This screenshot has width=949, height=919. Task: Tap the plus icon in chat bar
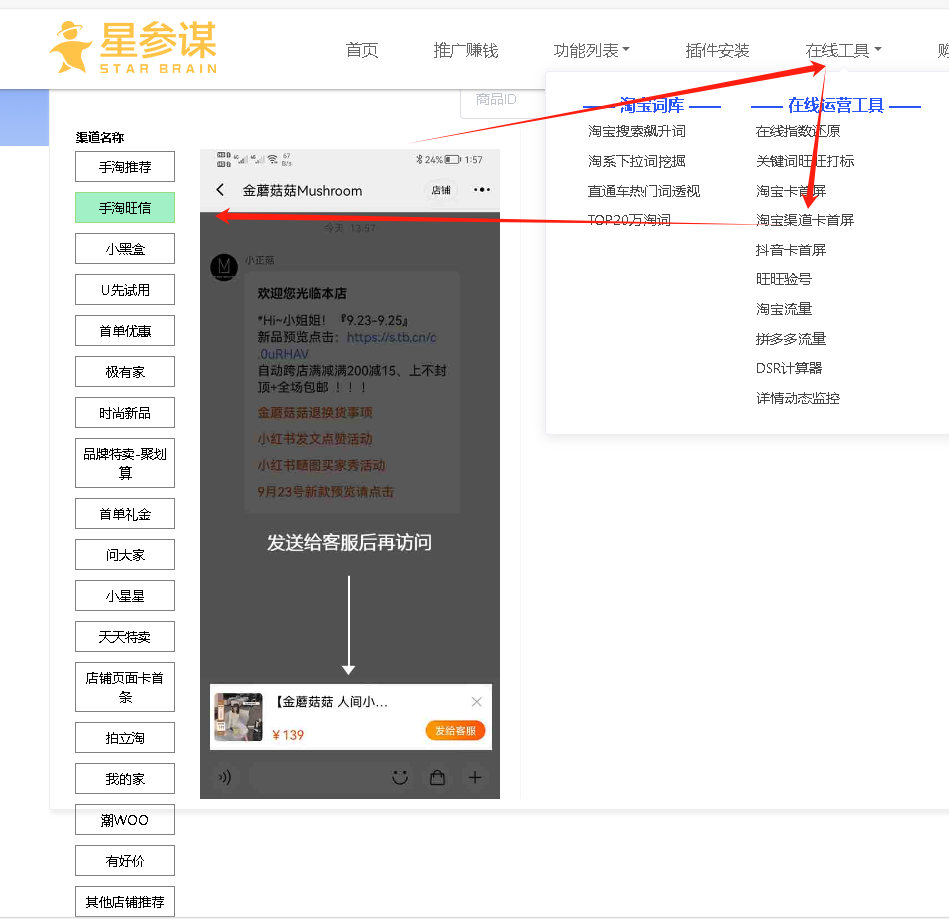(475, 777)
